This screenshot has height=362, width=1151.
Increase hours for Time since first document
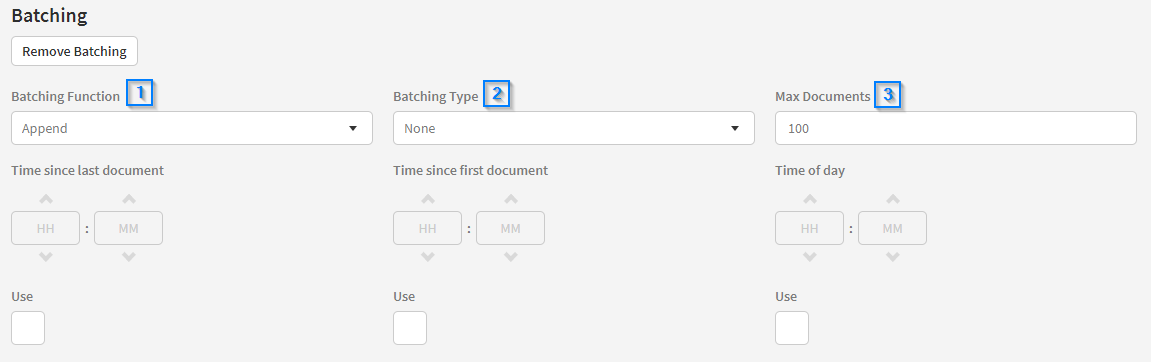point(428,198)
